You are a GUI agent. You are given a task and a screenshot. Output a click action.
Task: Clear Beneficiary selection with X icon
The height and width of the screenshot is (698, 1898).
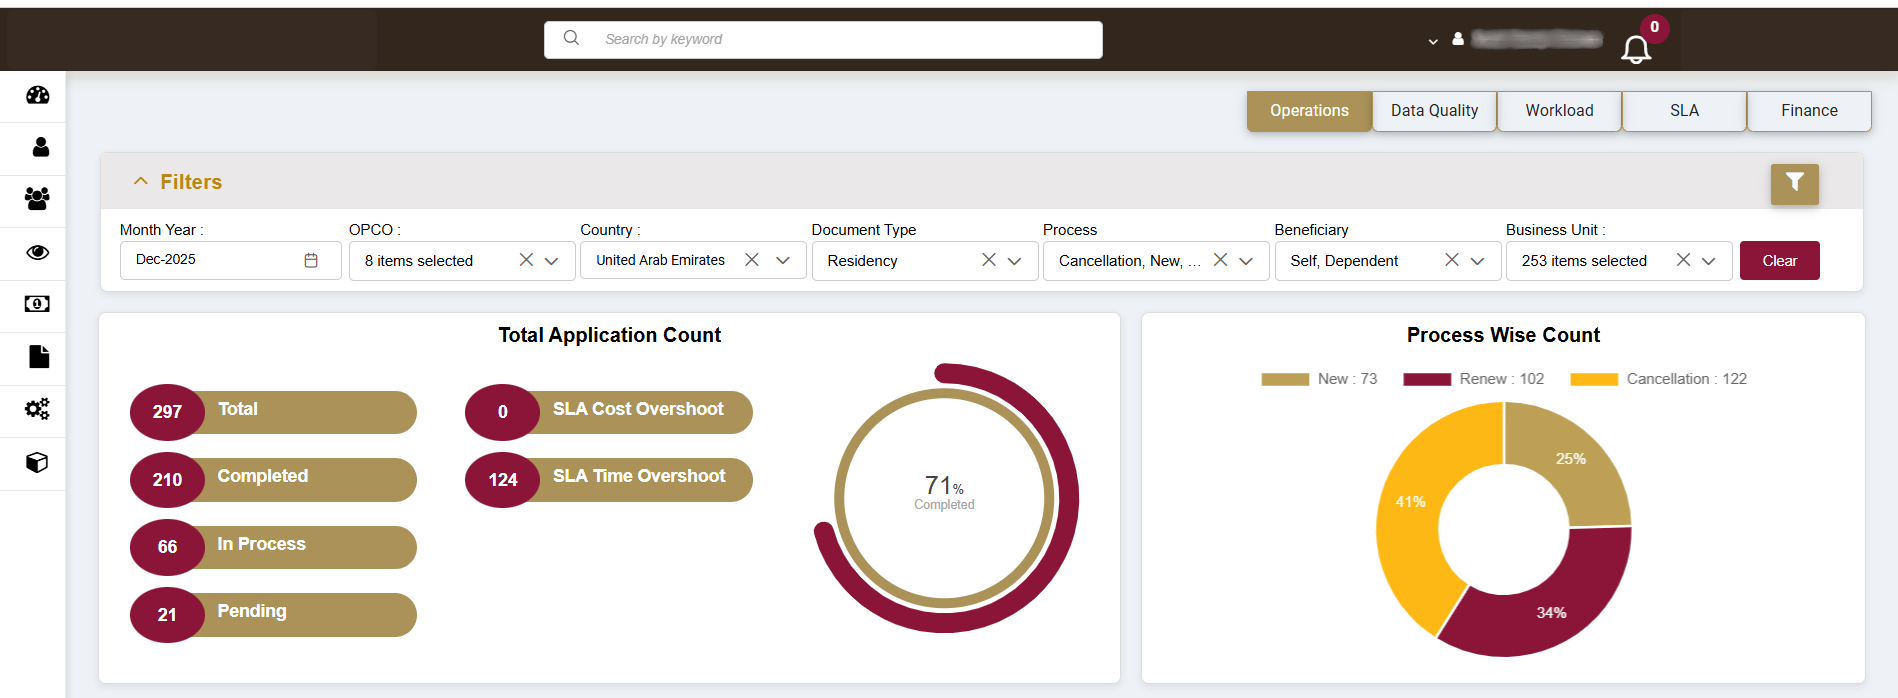click(1452, 260)
